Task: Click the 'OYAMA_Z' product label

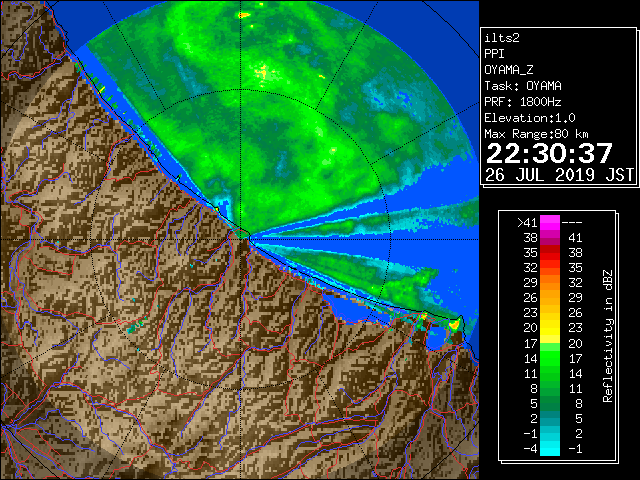Action: click(x=509, y=70)
